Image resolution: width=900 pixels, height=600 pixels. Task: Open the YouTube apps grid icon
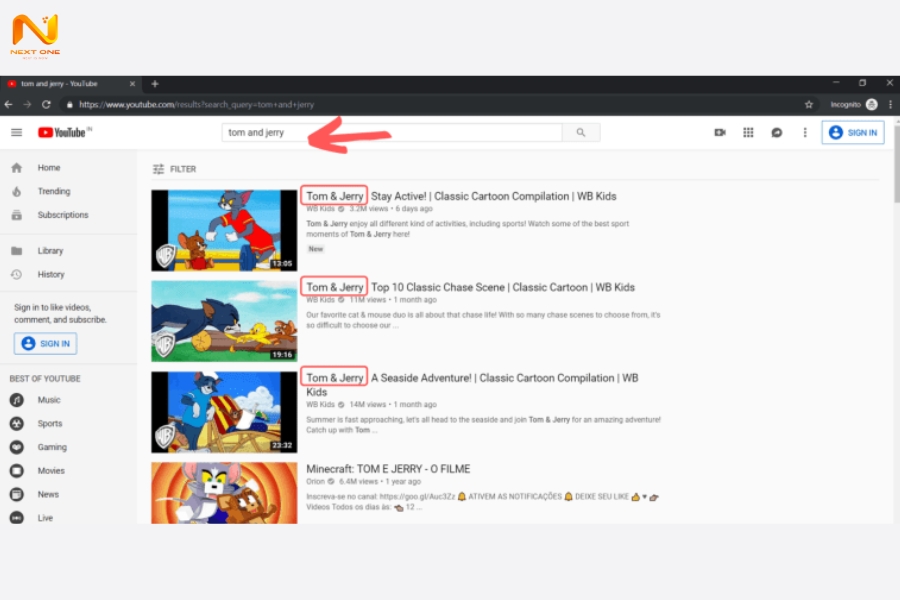[x=748, y=133]
